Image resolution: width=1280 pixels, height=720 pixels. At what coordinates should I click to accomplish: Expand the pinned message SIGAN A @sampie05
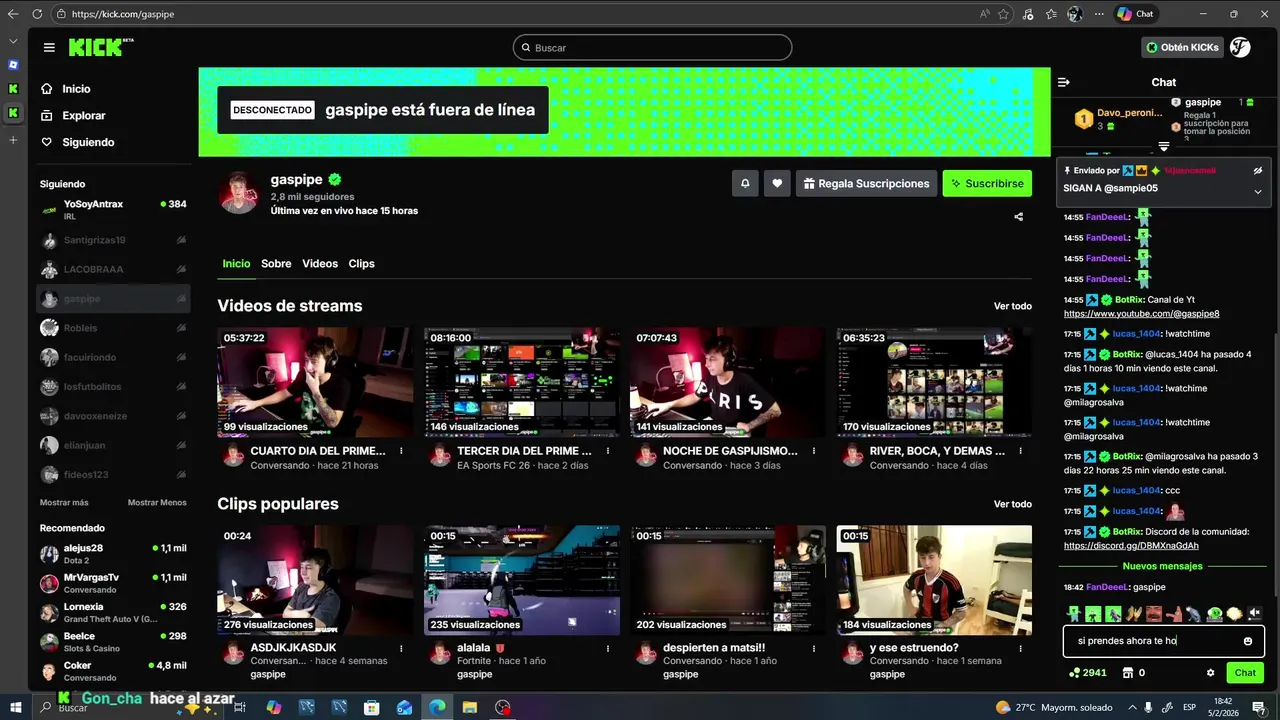click(1258, 191)
